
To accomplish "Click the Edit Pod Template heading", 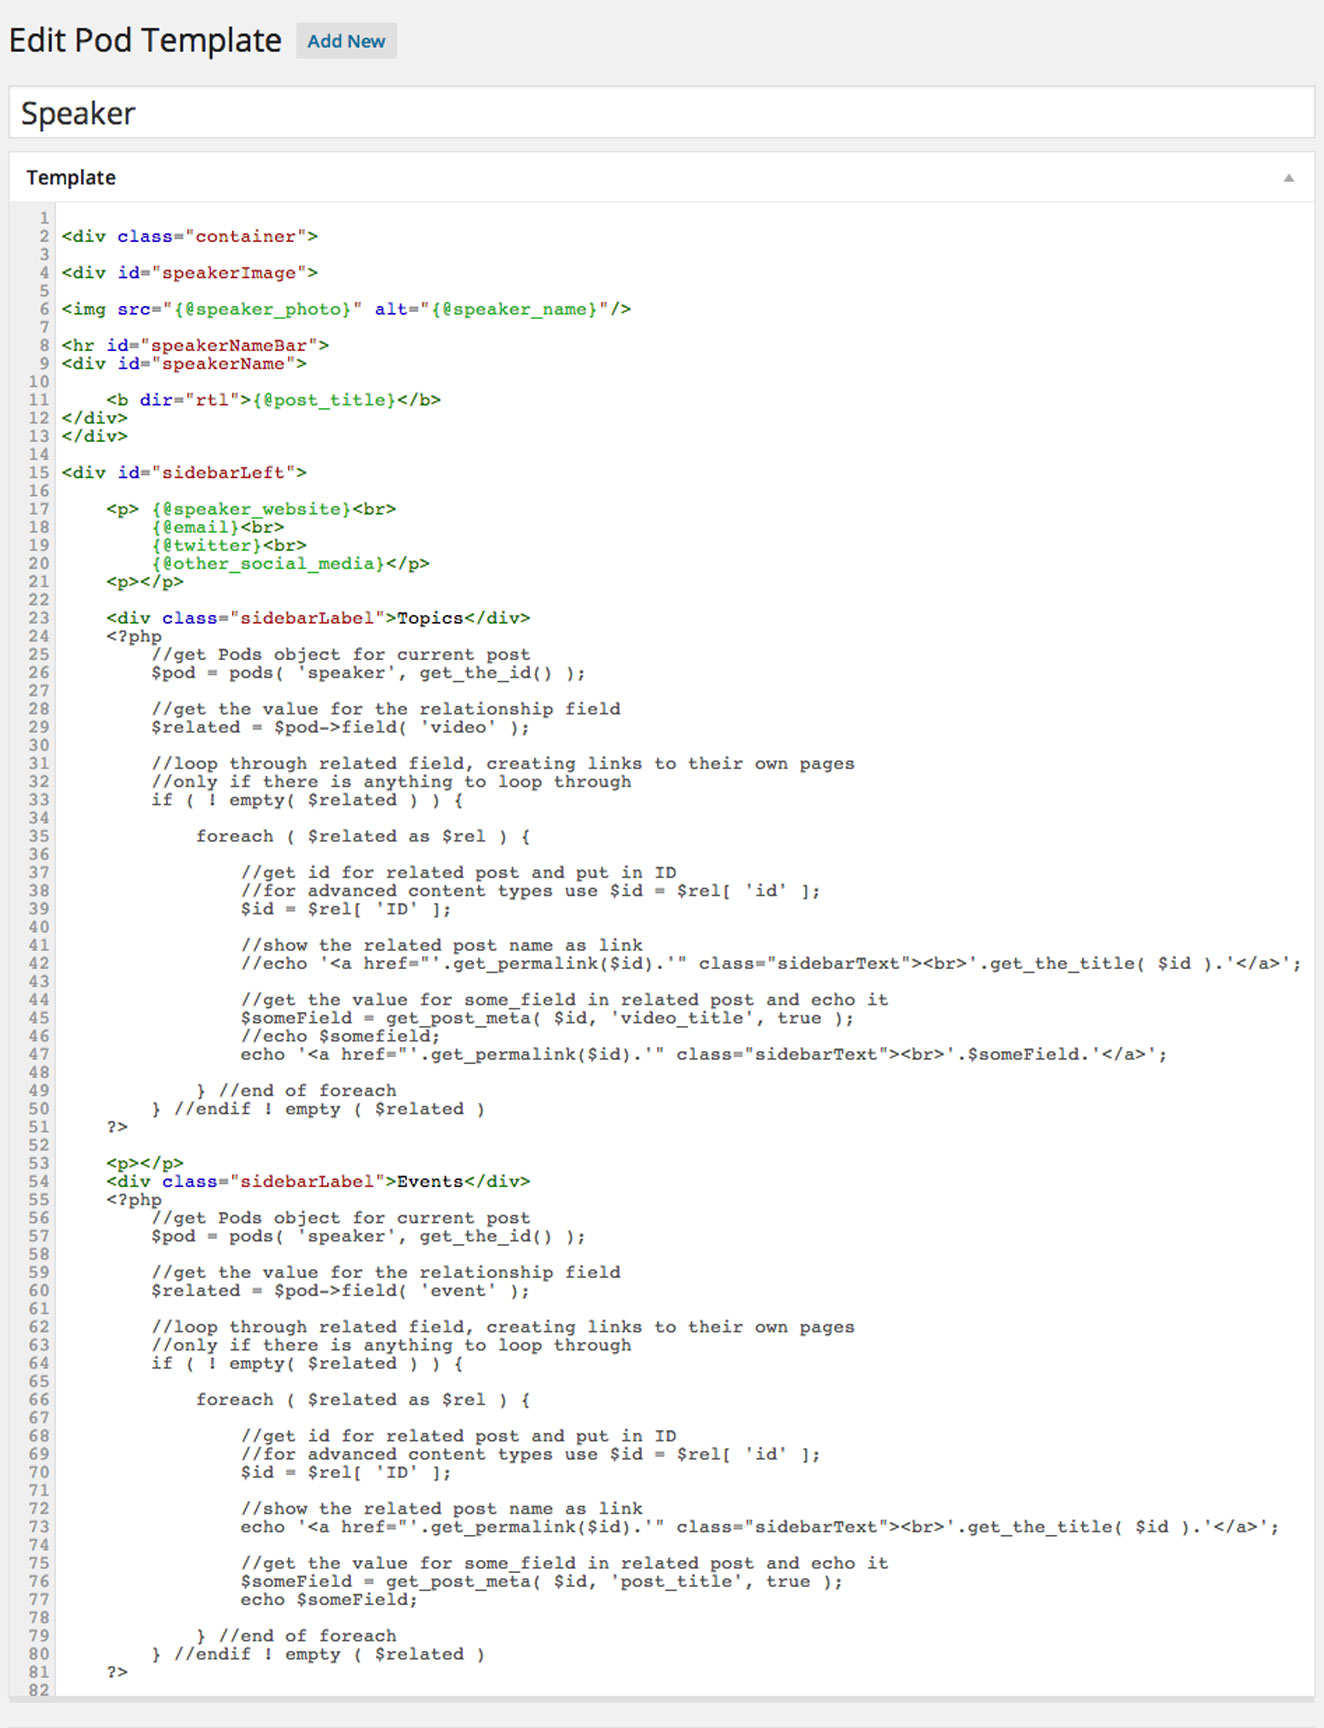I will [x=146, y=41].
